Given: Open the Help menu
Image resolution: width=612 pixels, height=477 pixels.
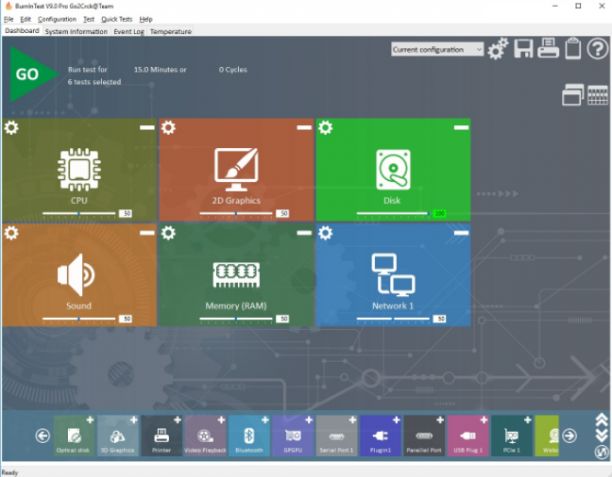Looking at the screenshot, I should tap(146, 19).
